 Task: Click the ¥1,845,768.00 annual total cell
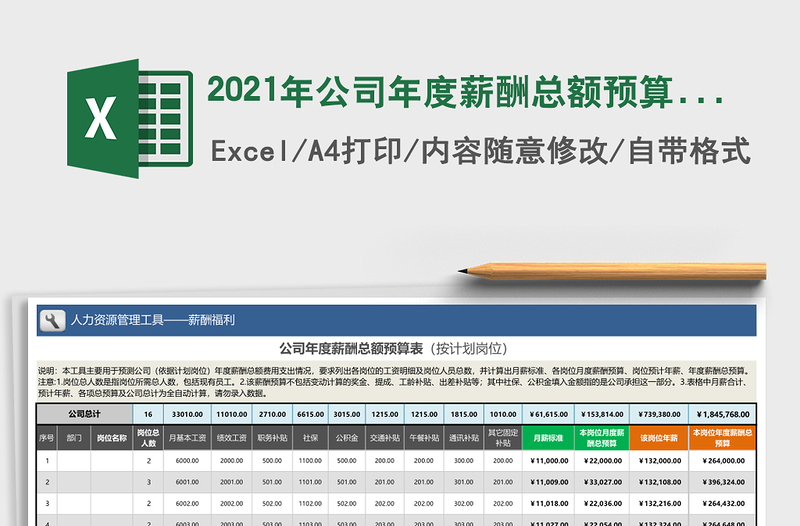719,414
